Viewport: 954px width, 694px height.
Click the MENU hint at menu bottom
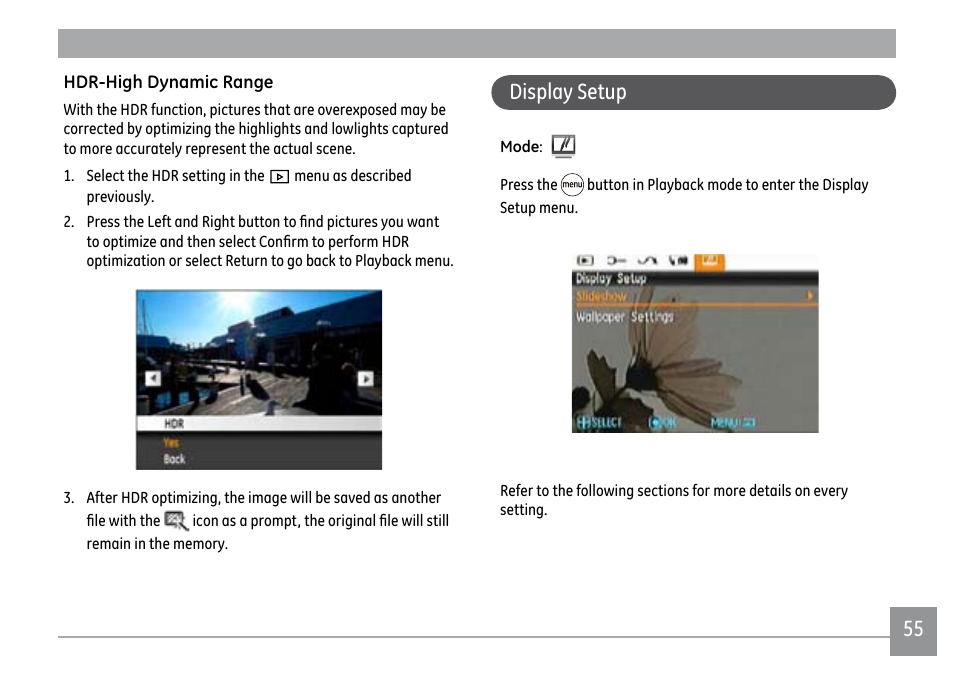tap(732, 422)
